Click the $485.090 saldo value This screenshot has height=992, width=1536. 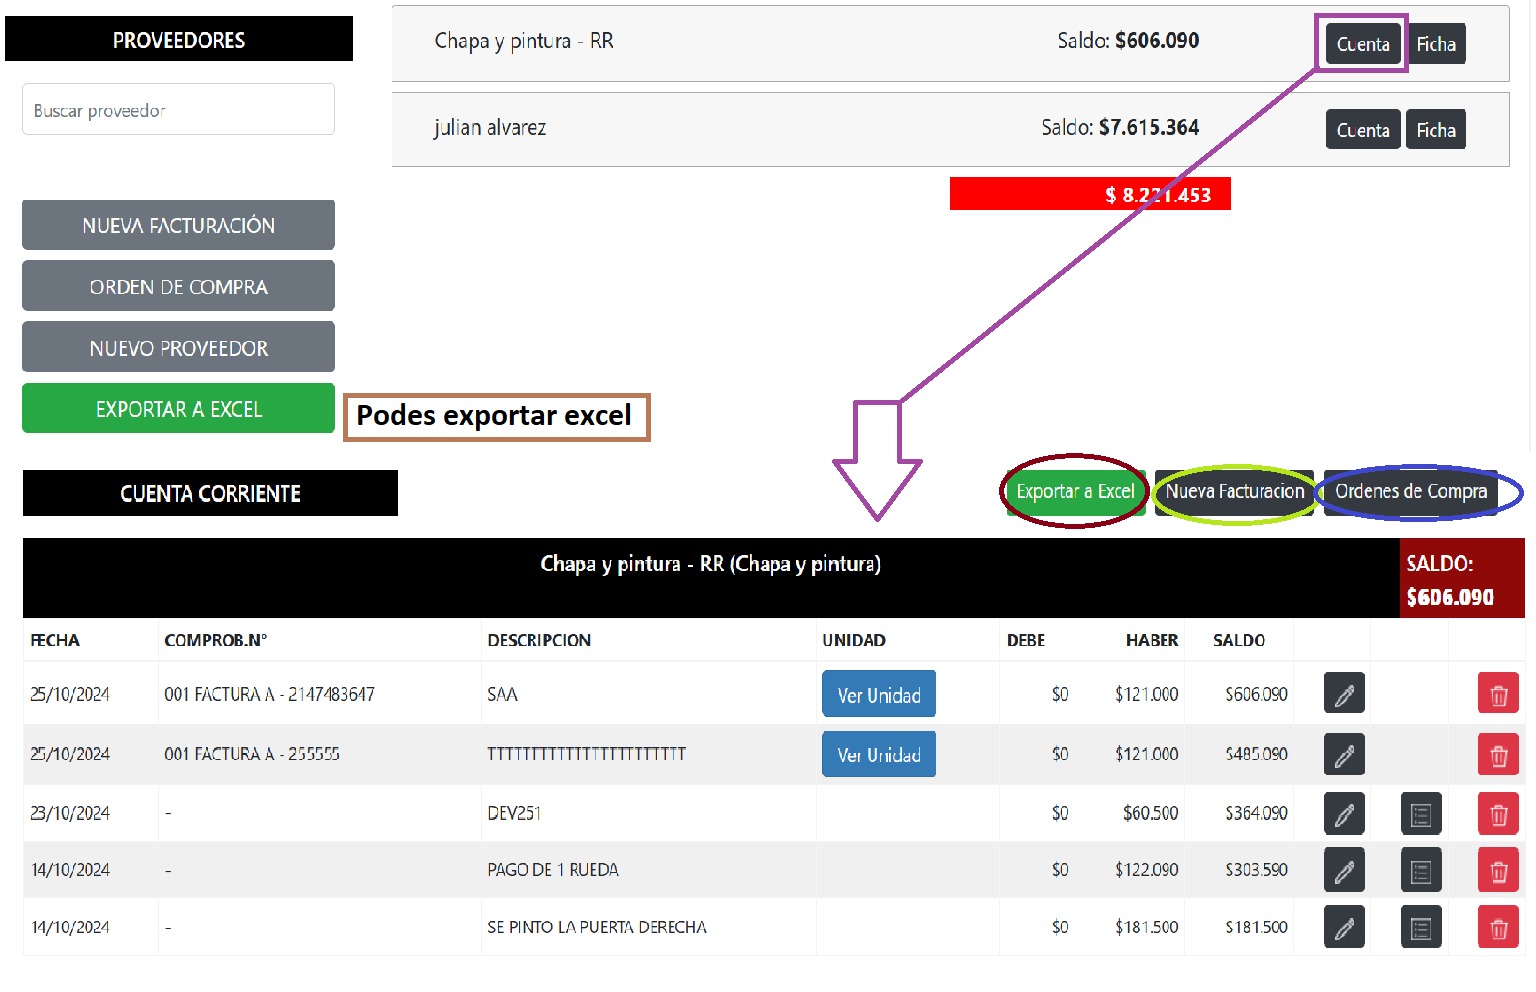[1256, 754]
